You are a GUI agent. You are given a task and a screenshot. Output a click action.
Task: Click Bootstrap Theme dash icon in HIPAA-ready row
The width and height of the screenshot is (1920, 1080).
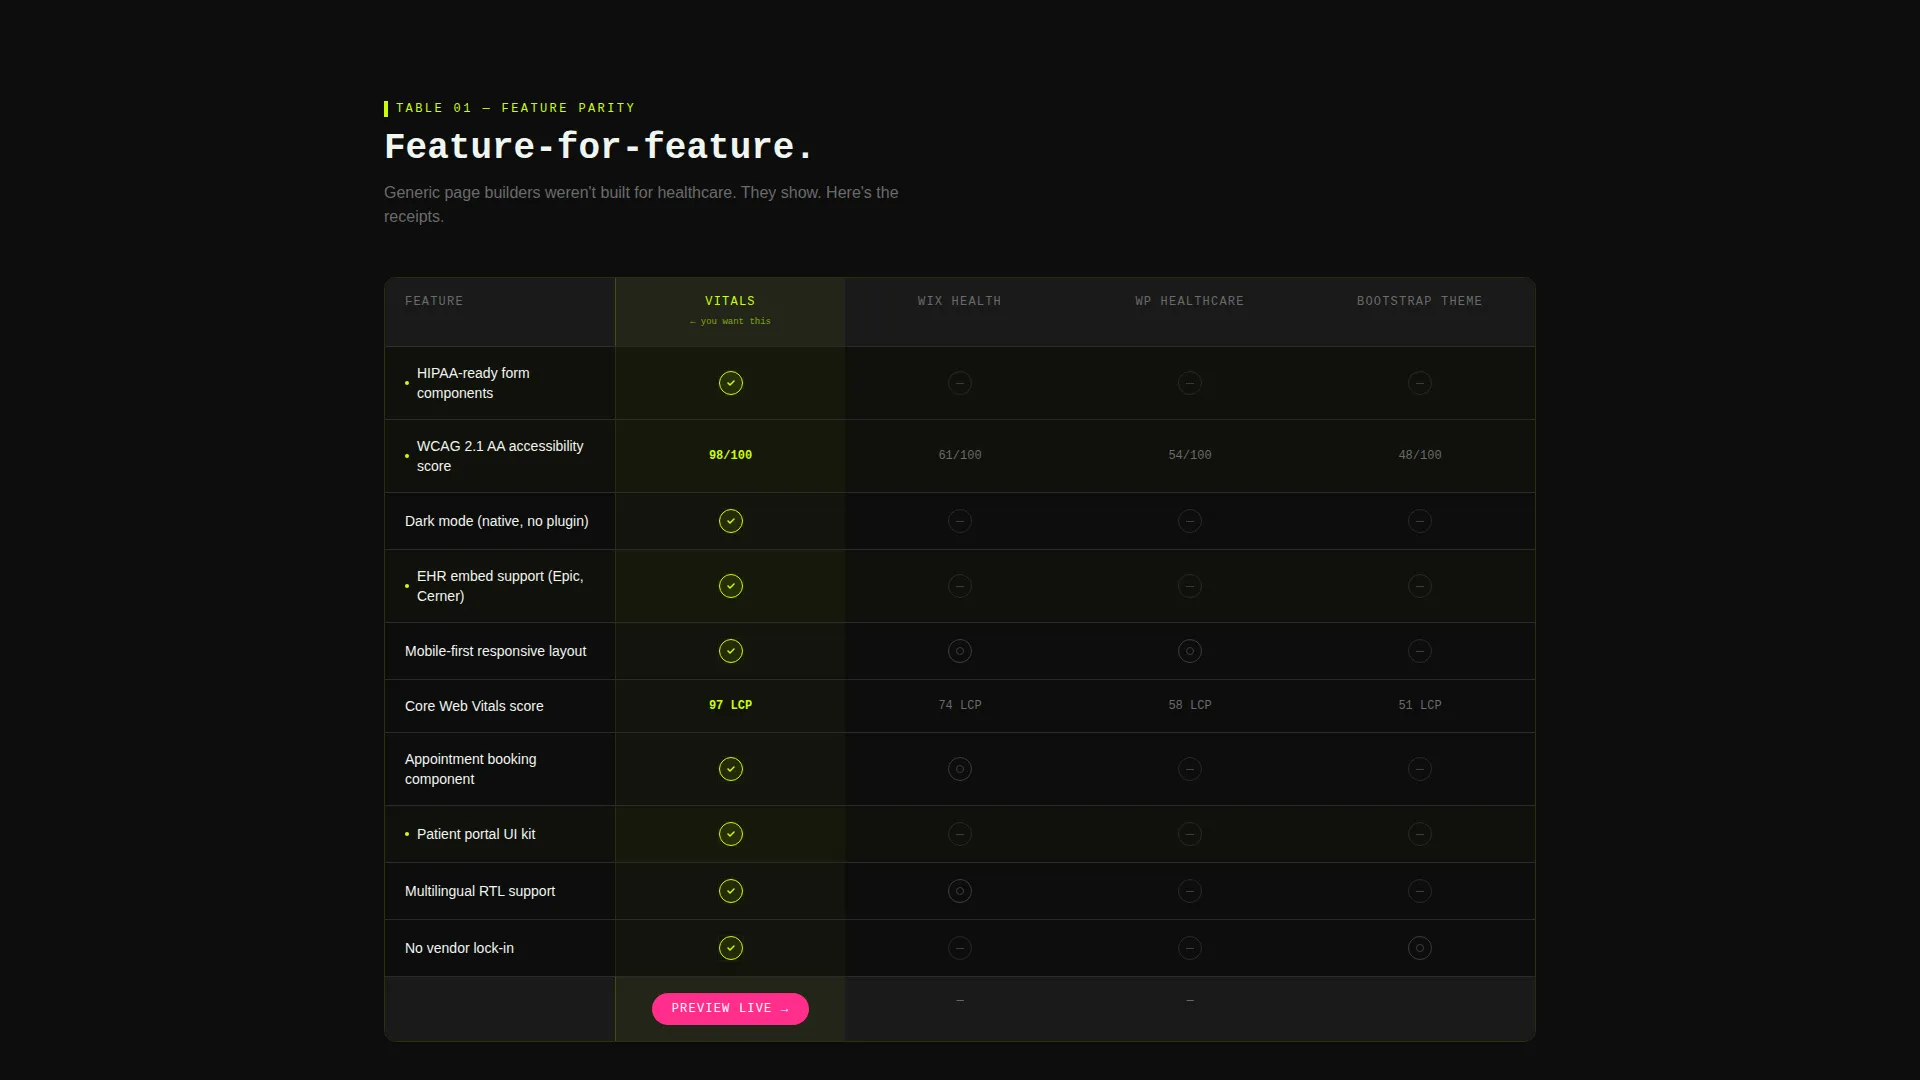pos(1420,383)
